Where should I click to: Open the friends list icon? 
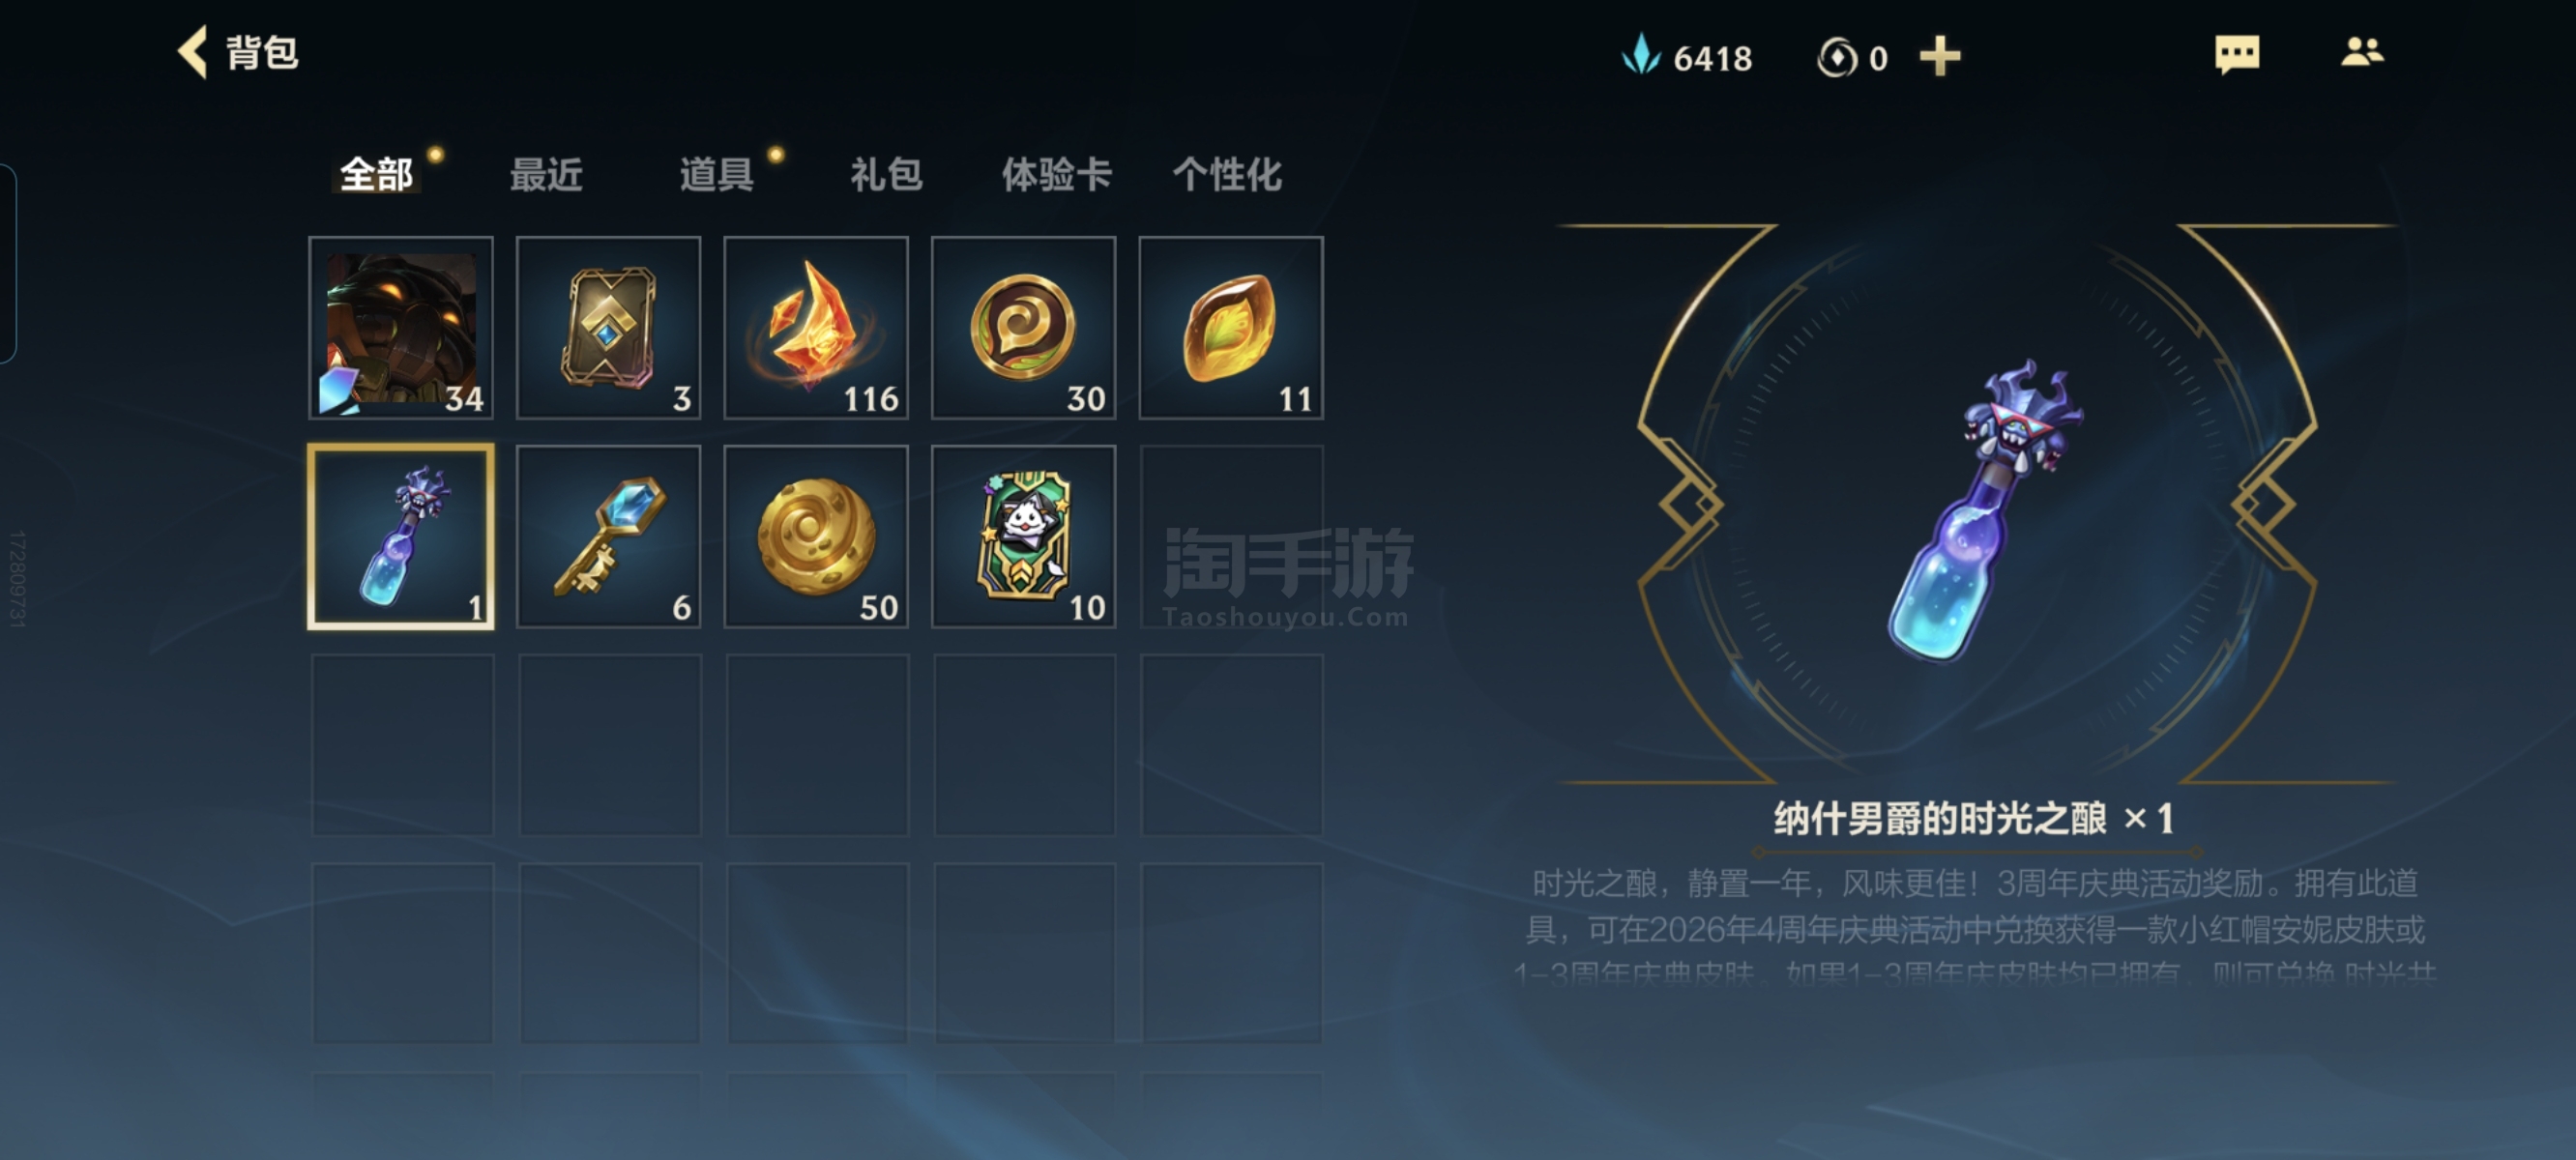coord(2362,52)
